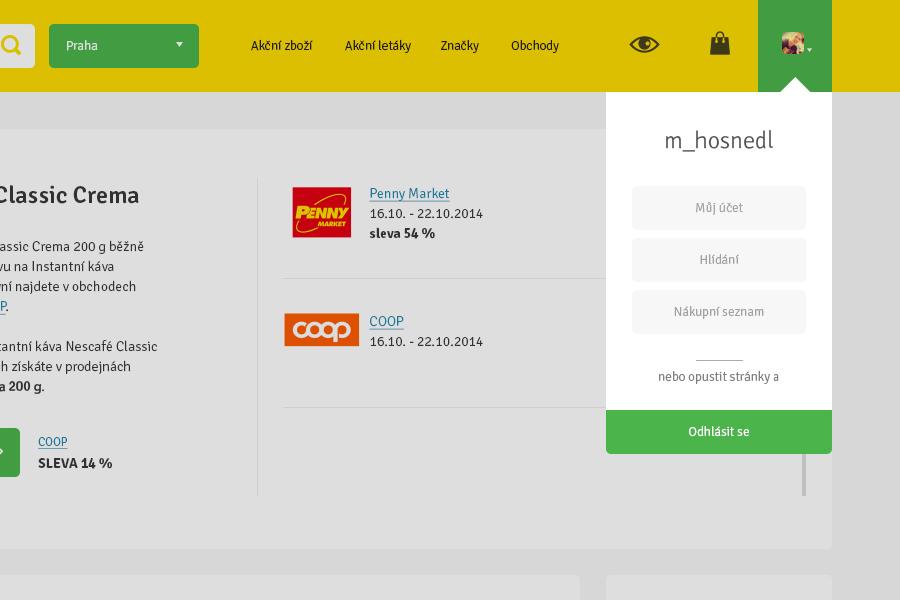
Task: Collapse the user menu arrow beside avatar
Action: coord(809,49)
